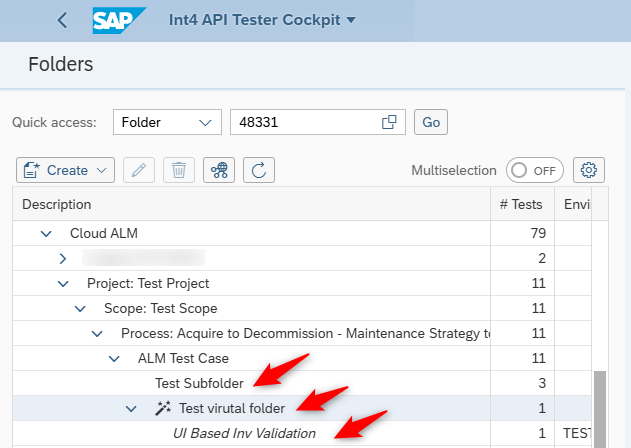The image size is (631, 448).
Task: Select UI Based Inv Validation row
Action: point(302,433)
